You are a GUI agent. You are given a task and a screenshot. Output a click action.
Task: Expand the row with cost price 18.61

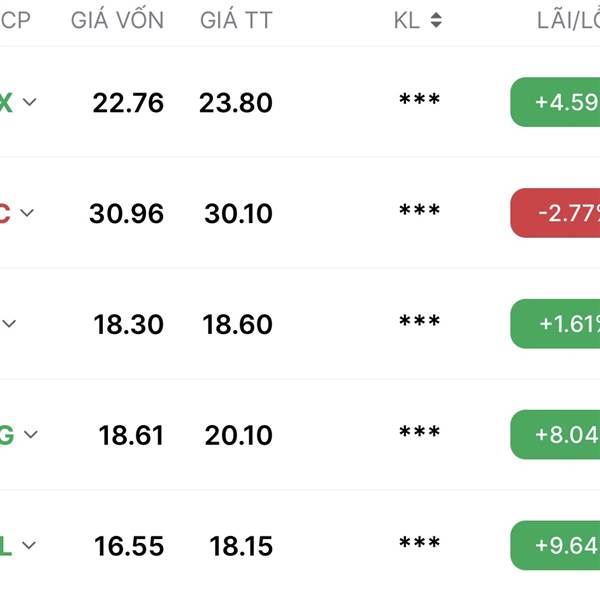pyautogui.click(x=31, y=434)
